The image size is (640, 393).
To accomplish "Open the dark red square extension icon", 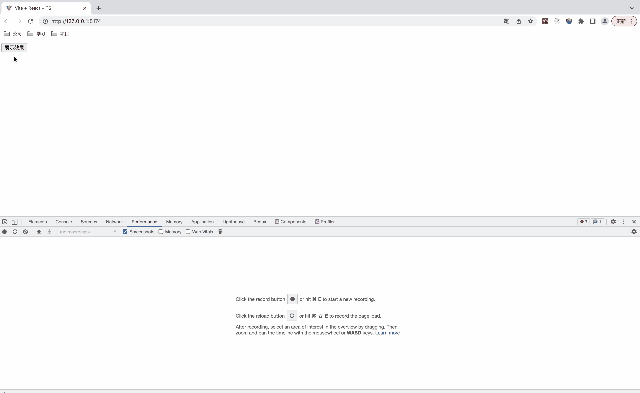I will click(x=545, y=21).
